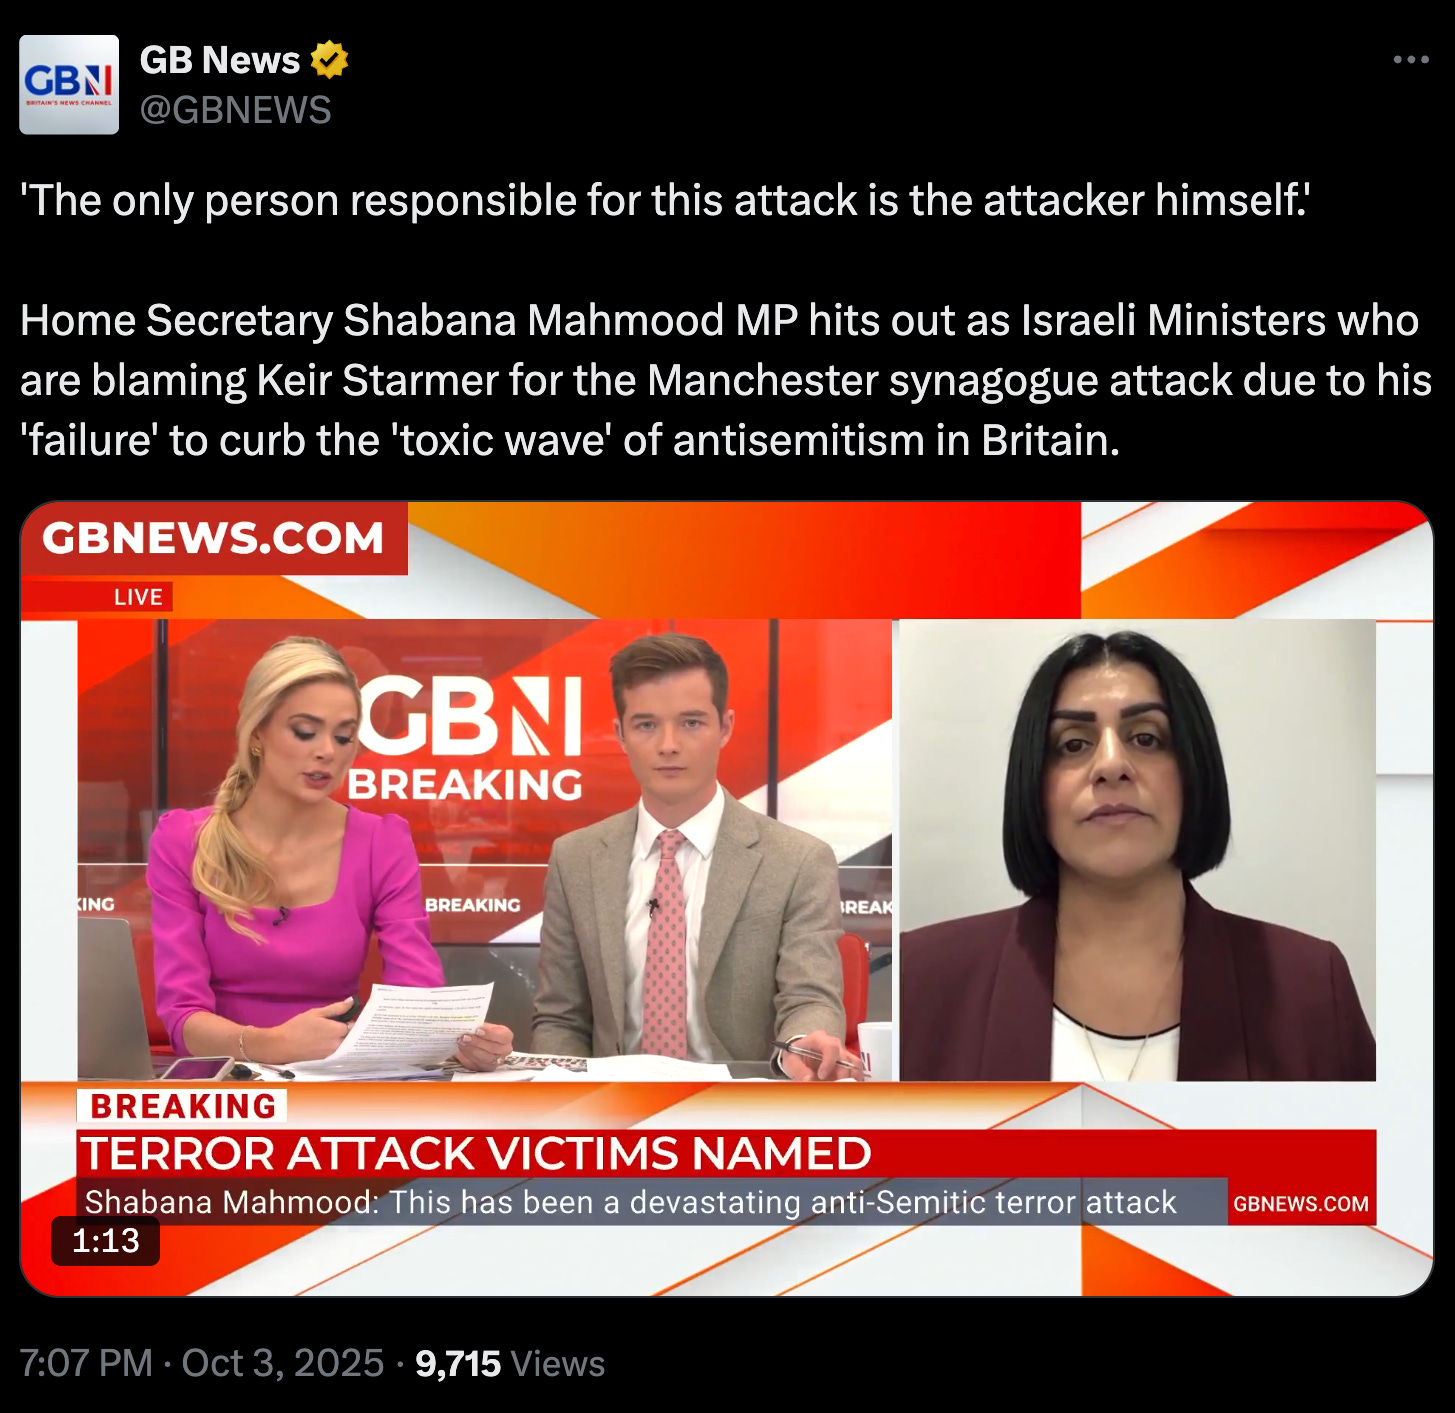Click the Oct 3, 2025 date
This screenshot has height=1413, width=1455.
[283, 1363]
